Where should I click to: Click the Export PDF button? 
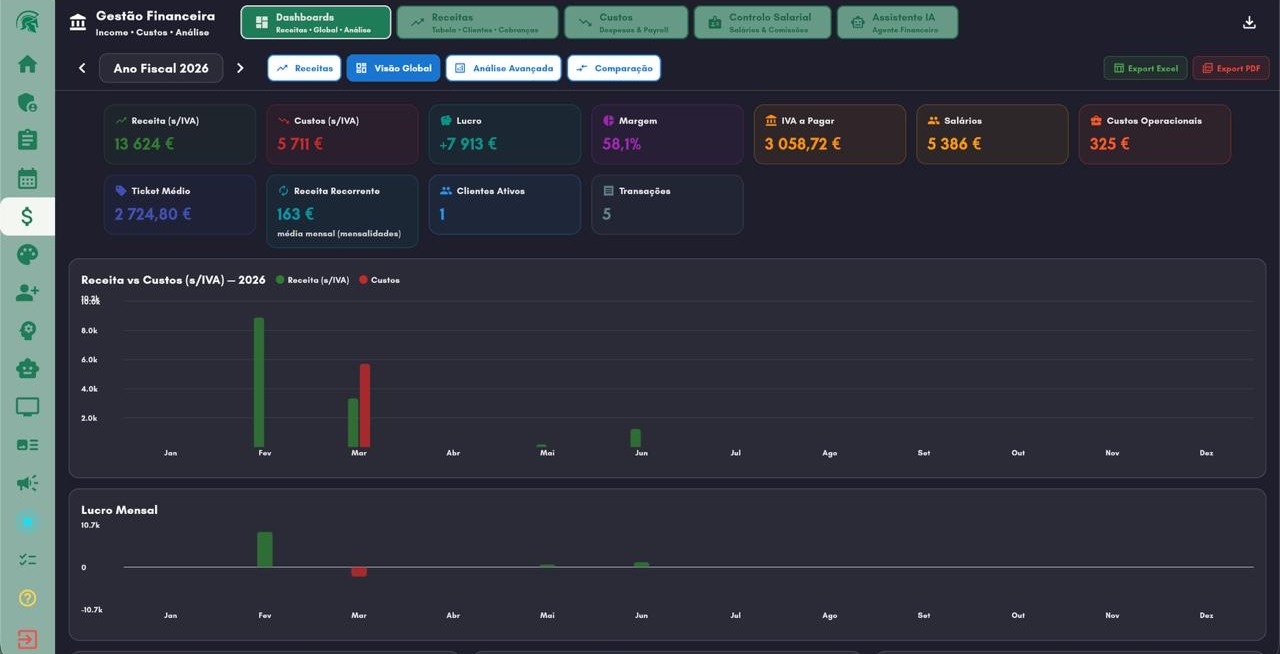pos(1231,68)
